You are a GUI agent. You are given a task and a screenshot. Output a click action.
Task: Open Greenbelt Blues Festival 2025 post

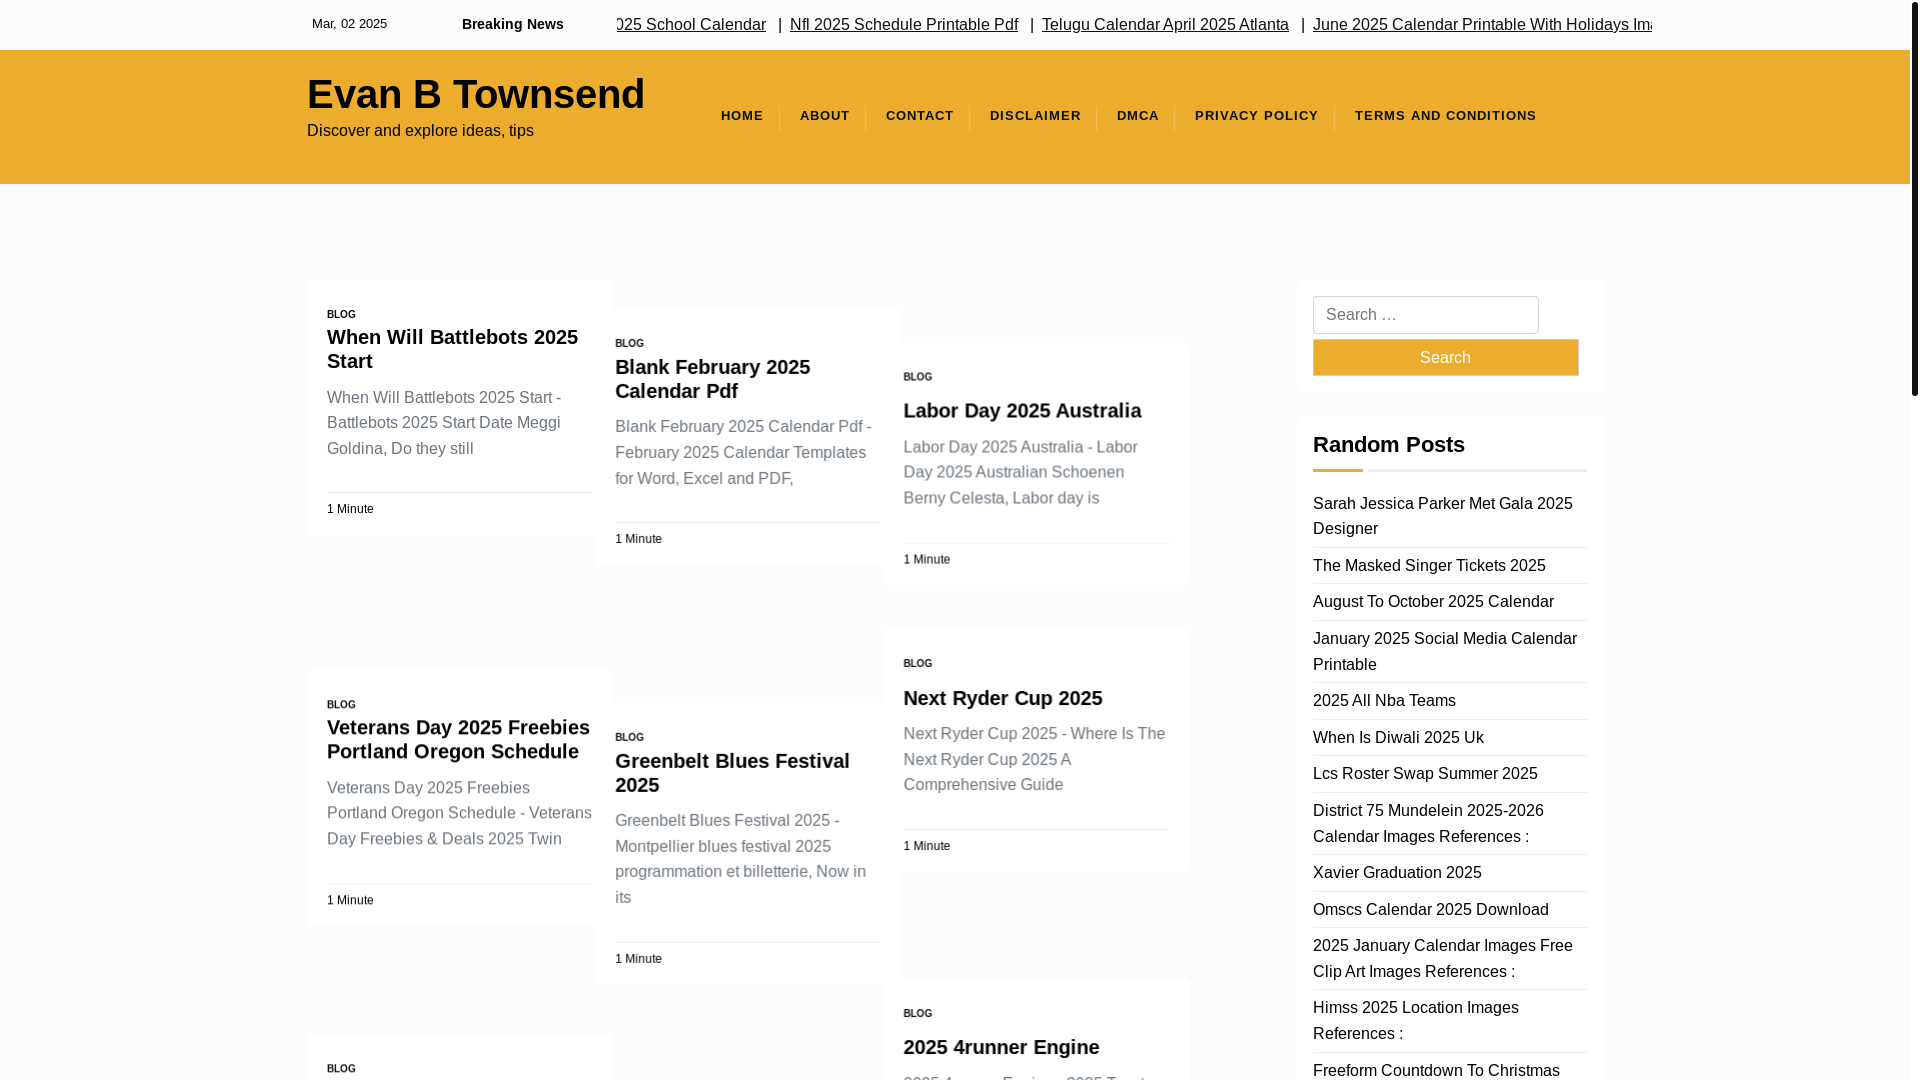pyautogui.click(x=732, y=773)
